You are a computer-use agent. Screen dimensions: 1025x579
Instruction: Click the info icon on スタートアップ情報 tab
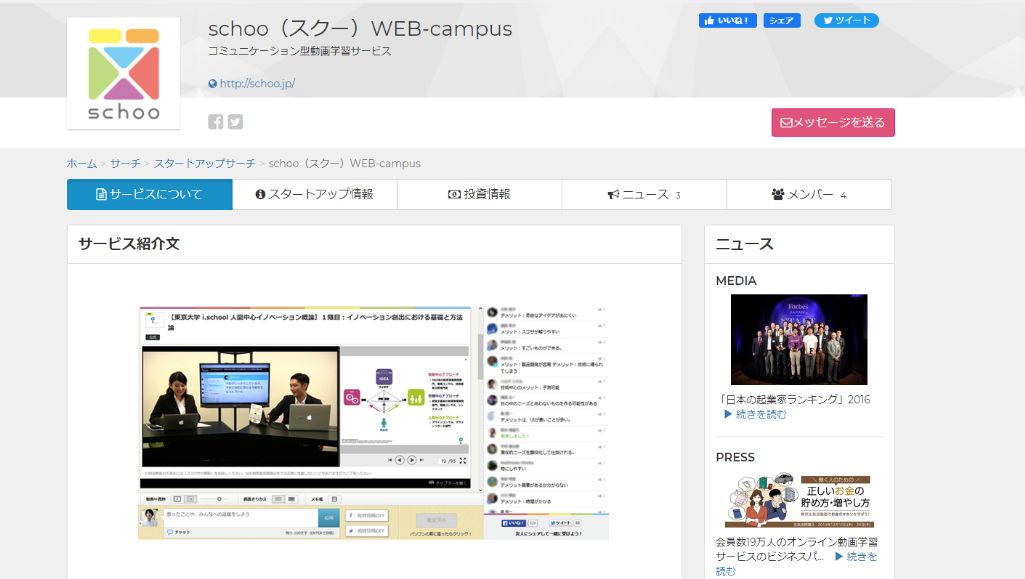point(260,194)
